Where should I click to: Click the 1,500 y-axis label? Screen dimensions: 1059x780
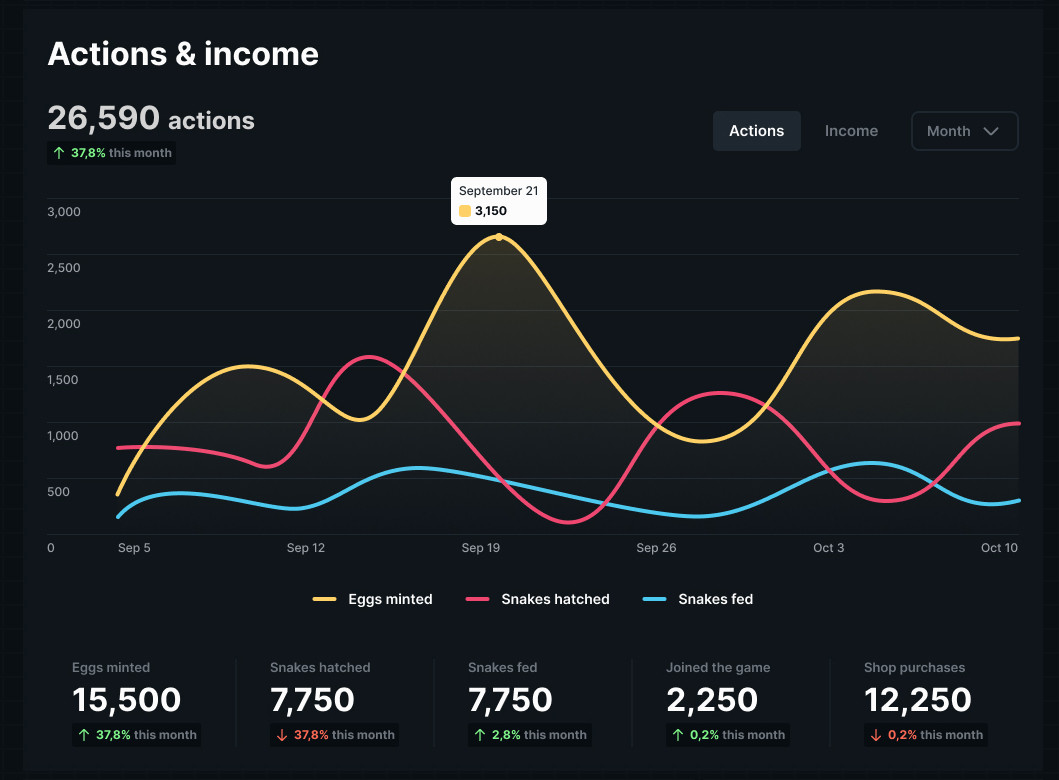coord(63,380)
